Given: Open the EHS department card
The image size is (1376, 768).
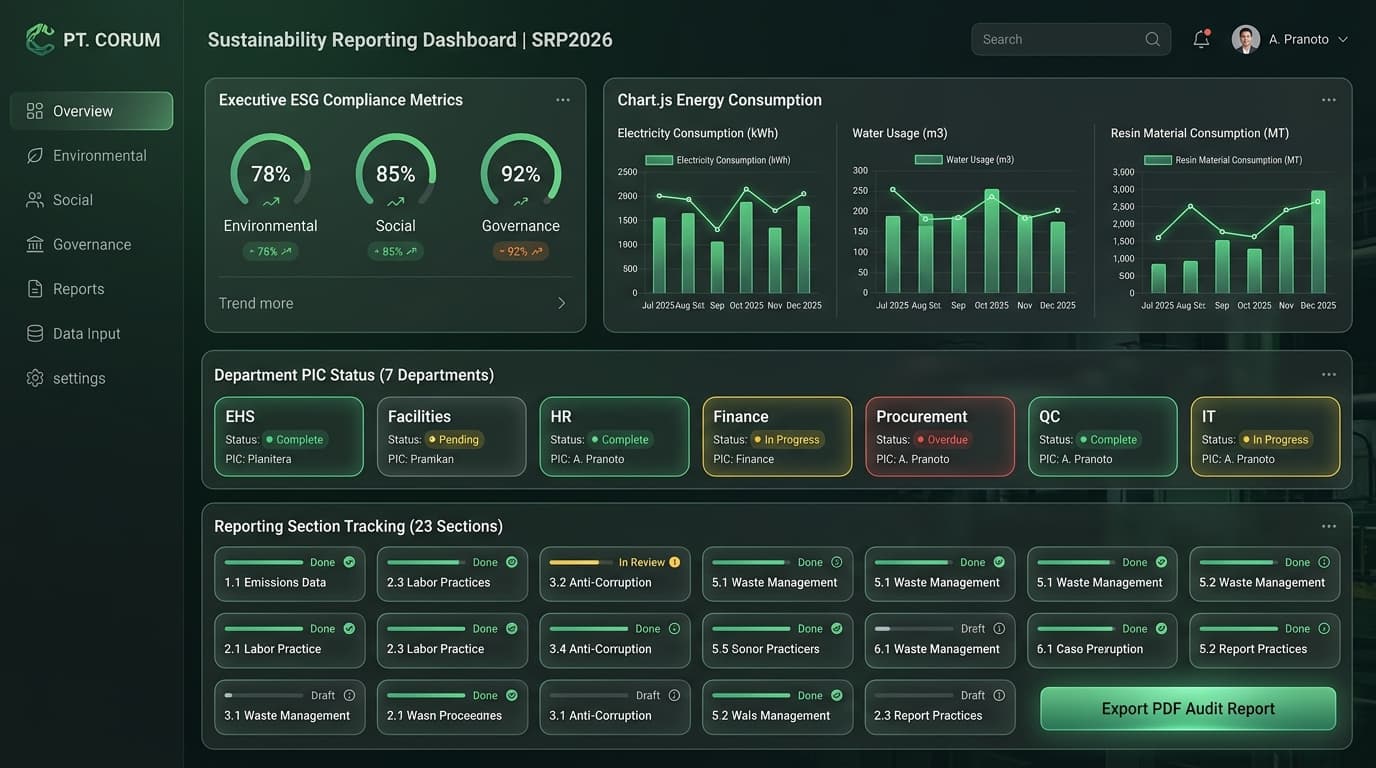Looking at the screenshot, I should tap(289, 437).
